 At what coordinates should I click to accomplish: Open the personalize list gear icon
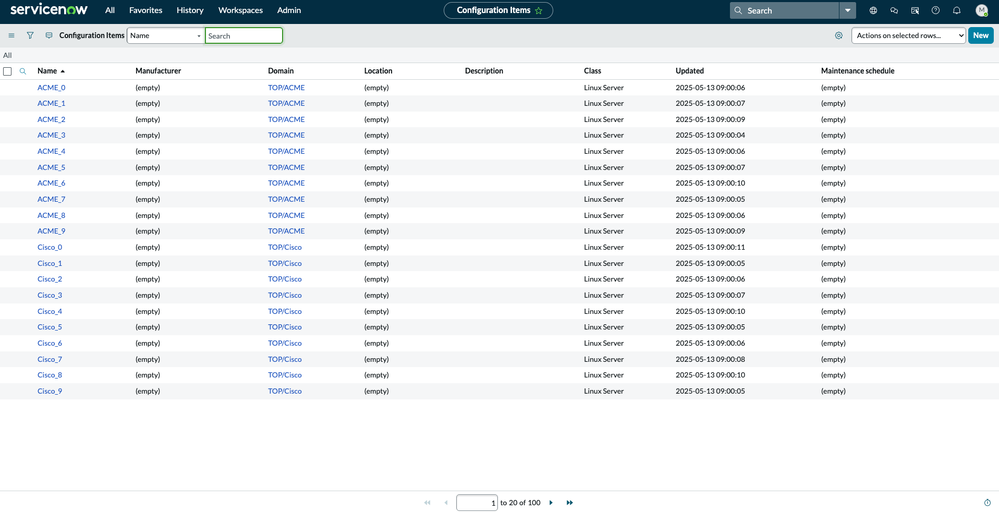(838, 36)
